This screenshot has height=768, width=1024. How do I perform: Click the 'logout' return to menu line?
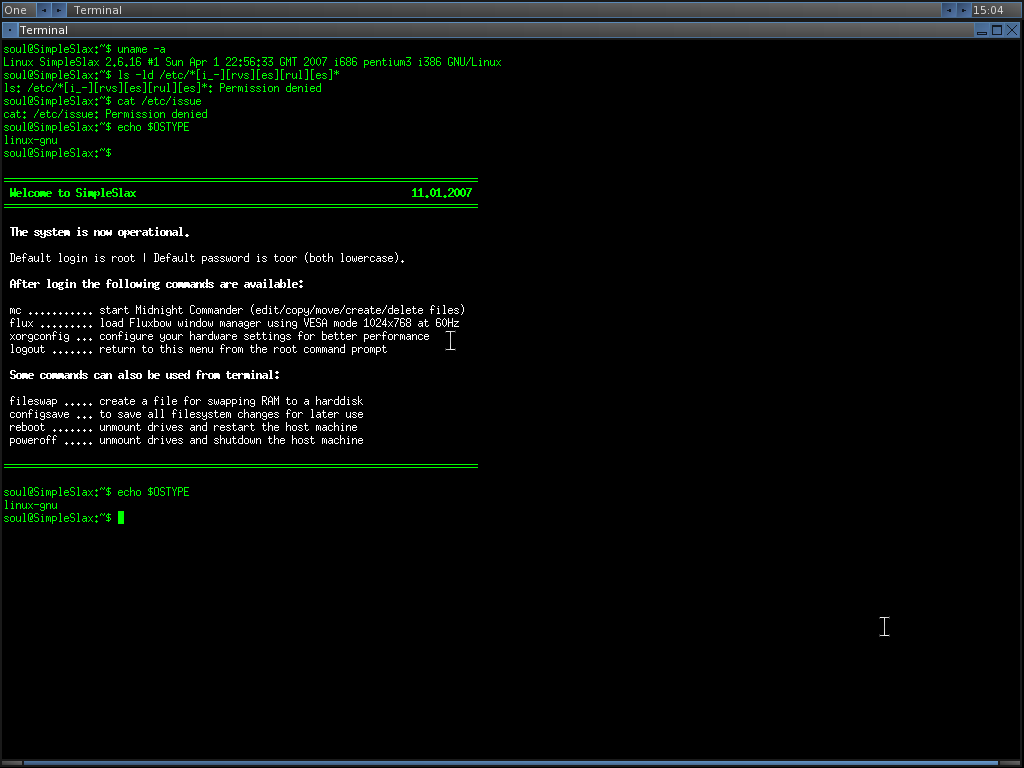(x=199, y=349)
